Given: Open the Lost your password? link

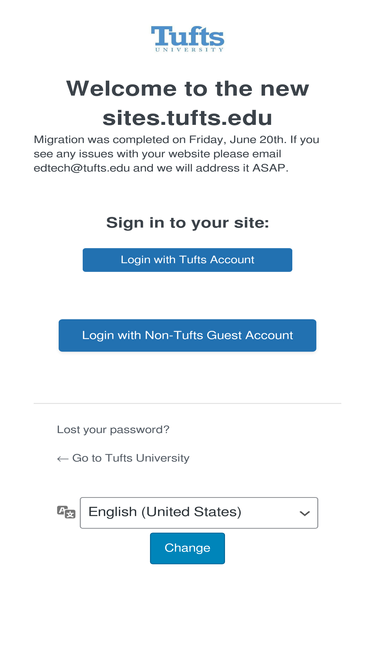Looking at the screenshot, I should point(113,430).
